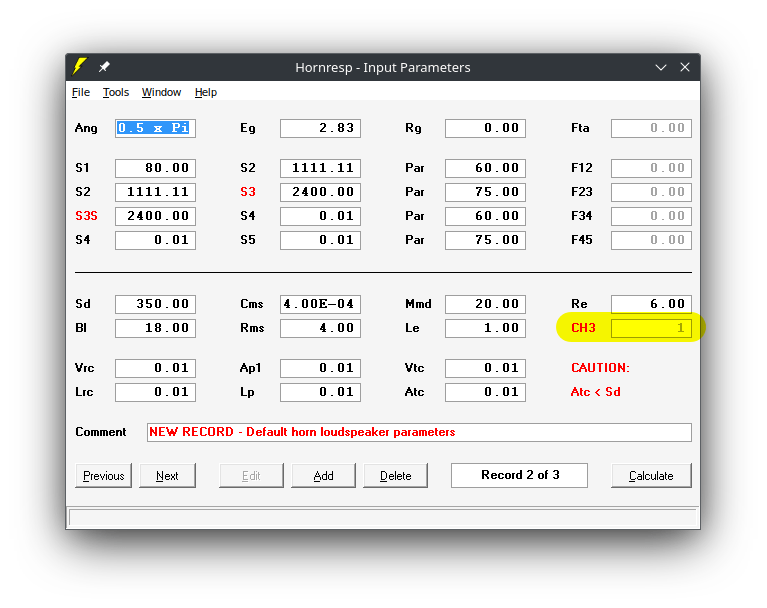Viewport: 767px width, 608px height.
Task: Click the S4 field in the F34 row
Action: click(320, 216)
